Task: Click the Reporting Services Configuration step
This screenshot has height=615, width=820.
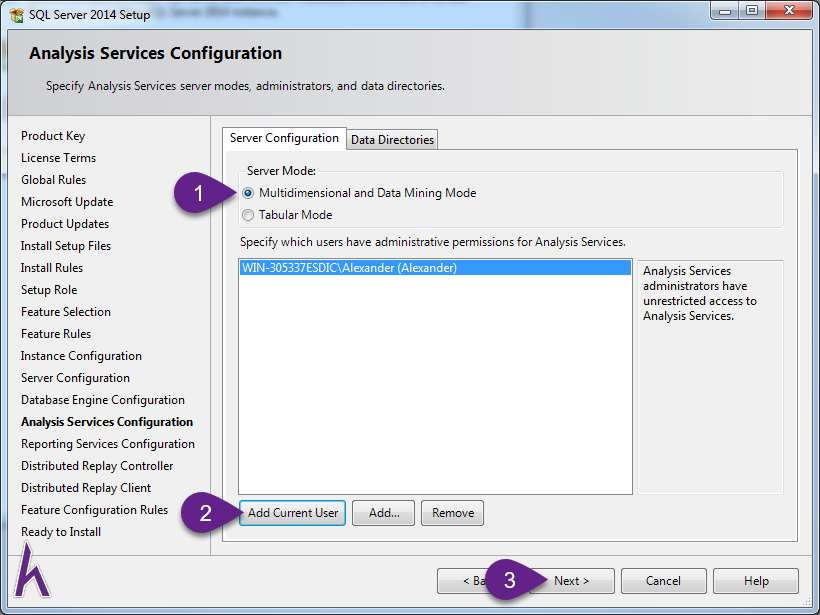Action: (108, 443)
